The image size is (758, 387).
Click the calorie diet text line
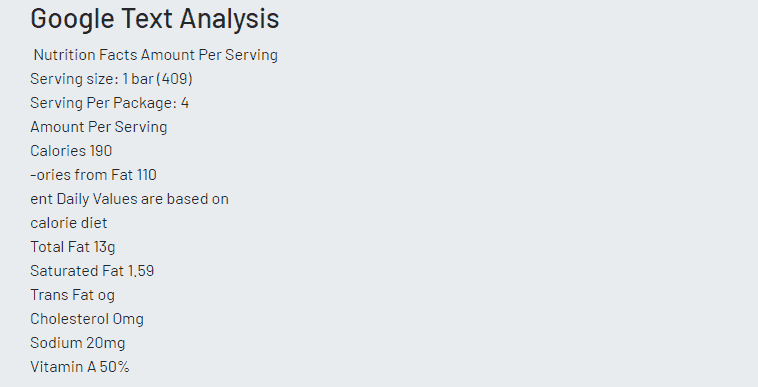coord(69,223)
